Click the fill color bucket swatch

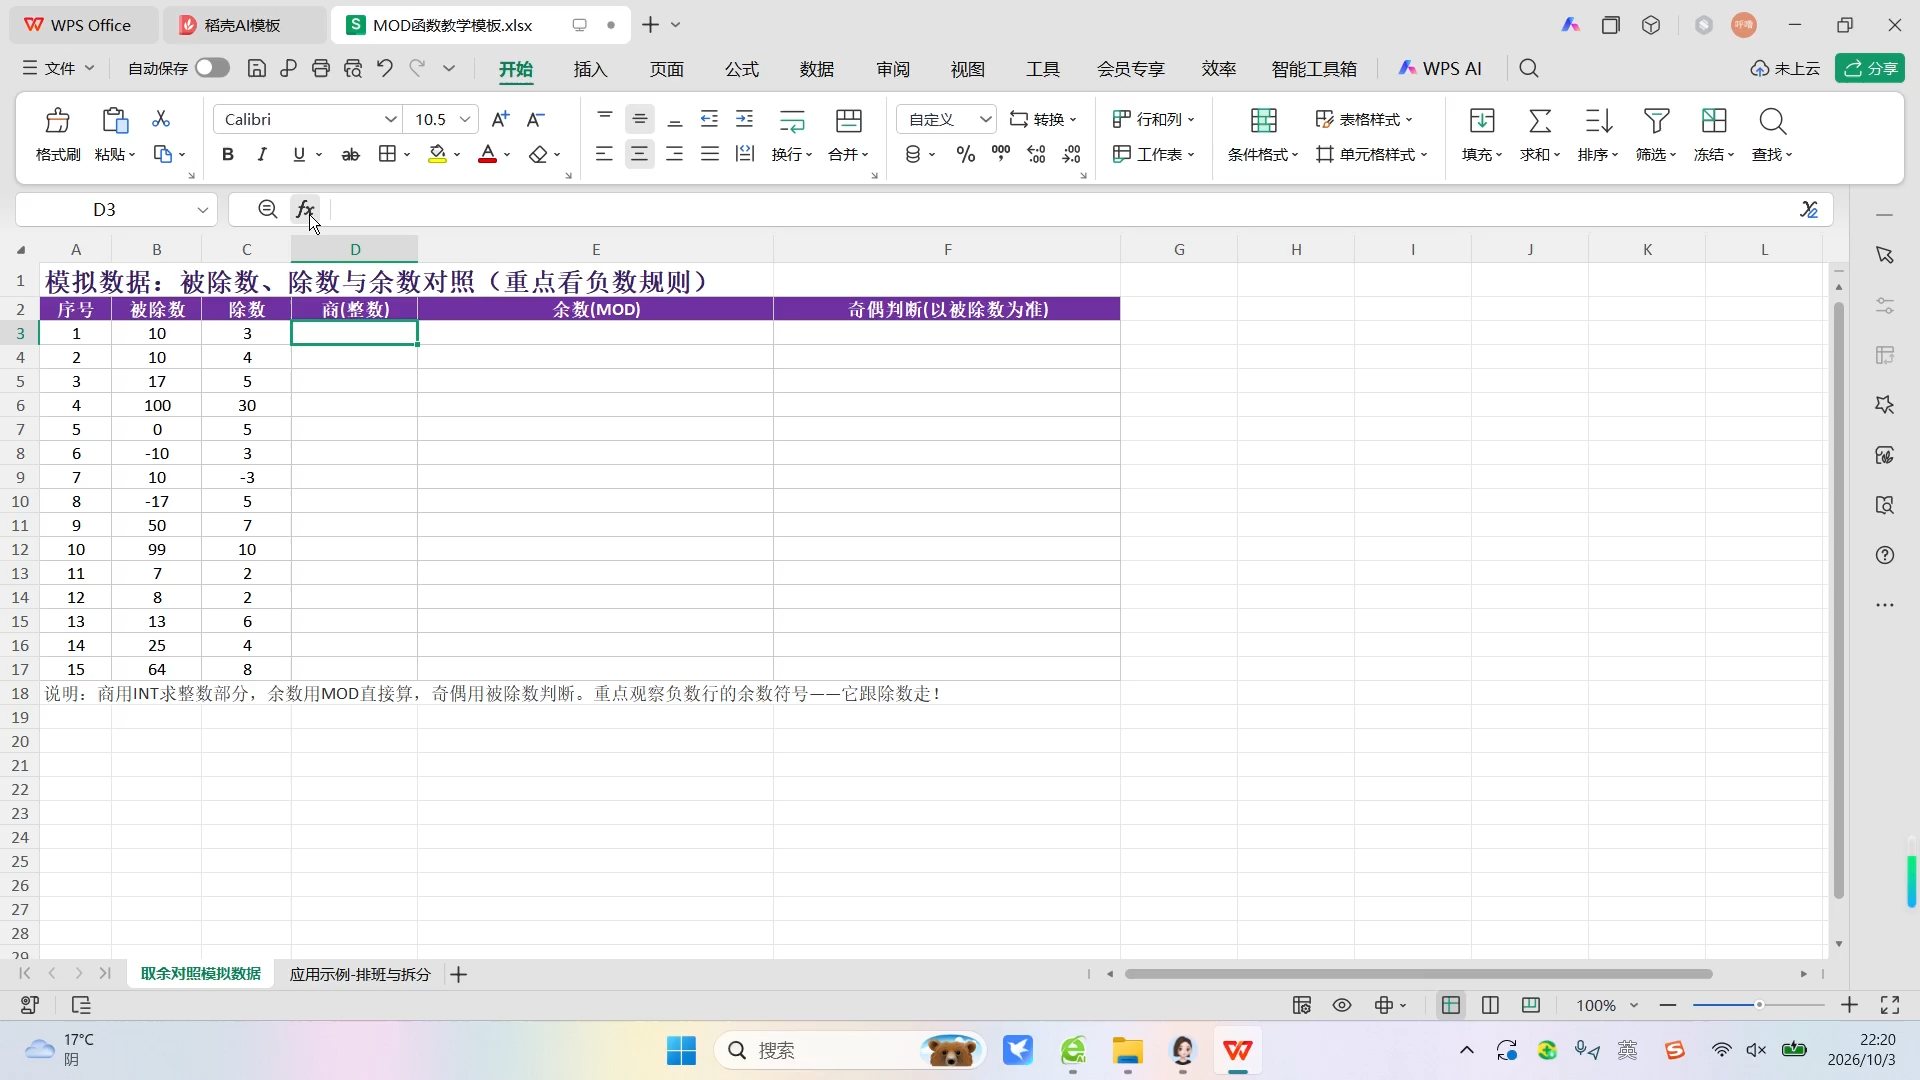(x=437, y=154)
